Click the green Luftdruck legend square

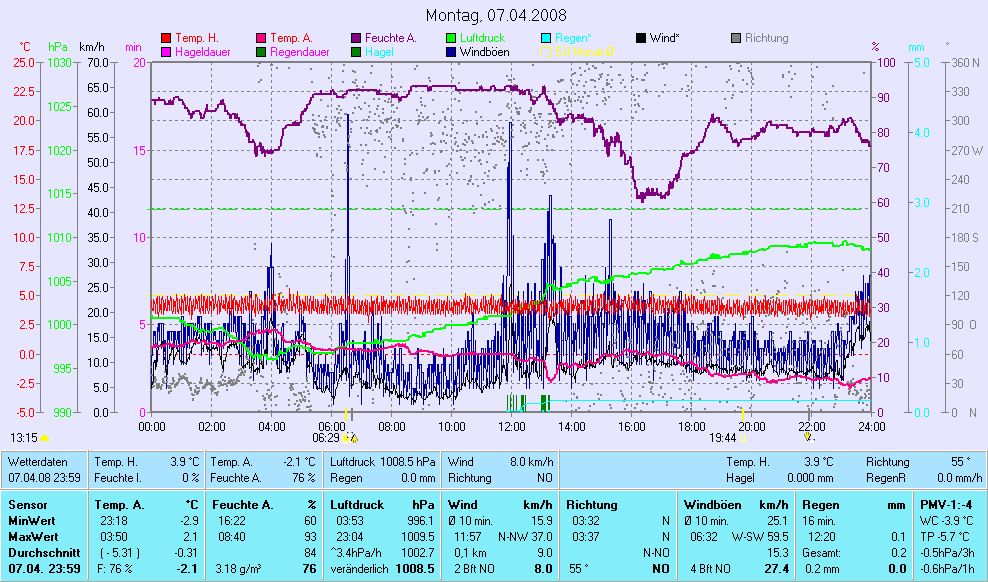[450, 38]
